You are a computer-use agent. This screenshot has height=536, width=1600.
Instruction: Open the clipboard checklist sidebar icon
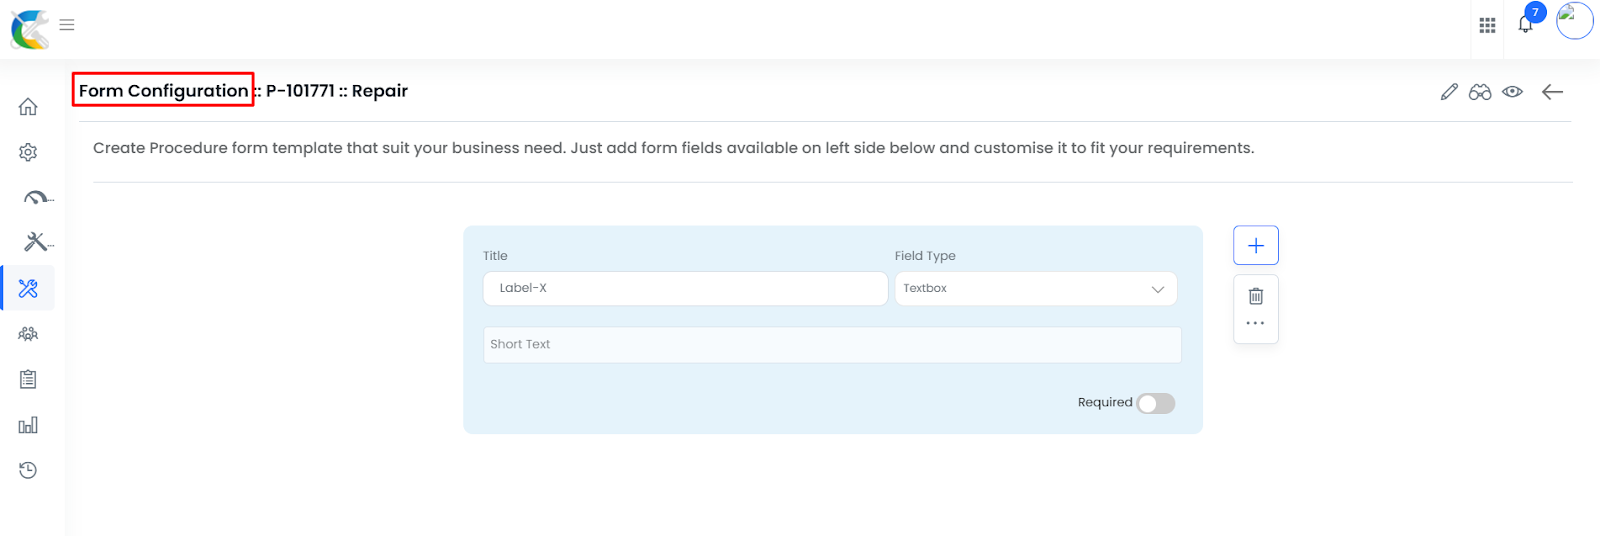[28, 379]
